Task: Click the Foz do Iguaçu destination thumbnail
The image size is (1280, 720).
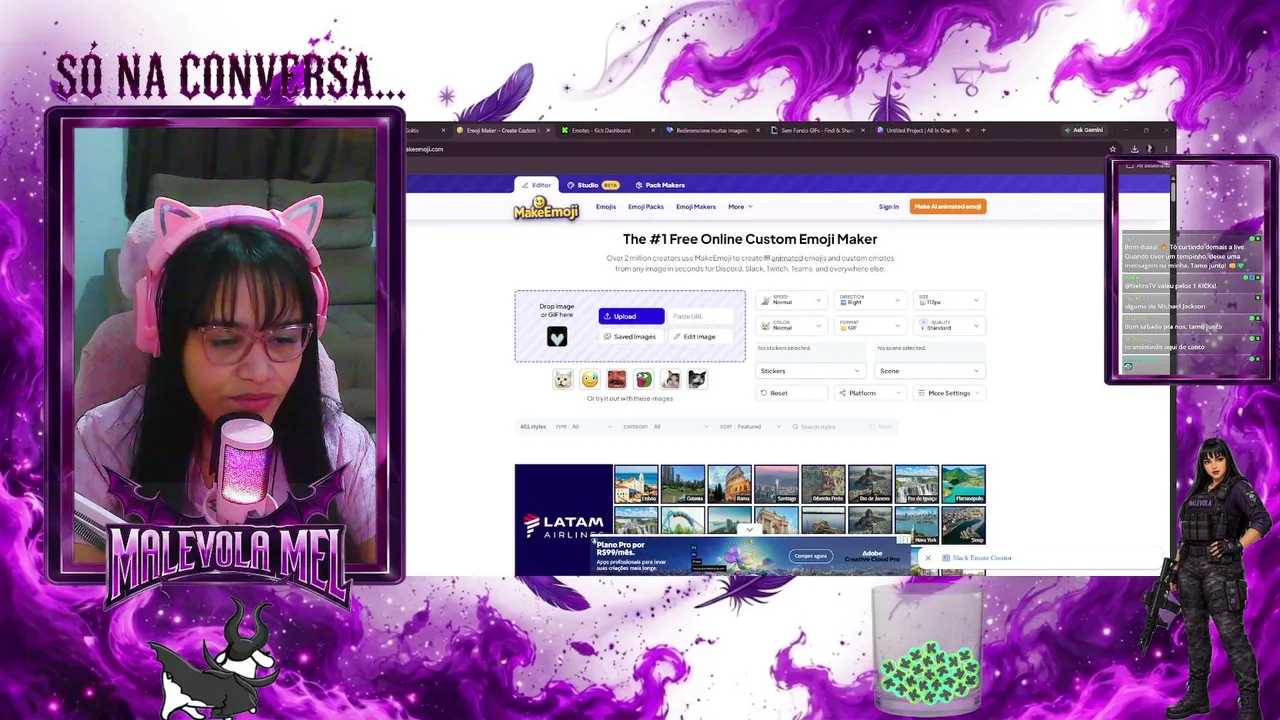Action: (x=917, y=484)
